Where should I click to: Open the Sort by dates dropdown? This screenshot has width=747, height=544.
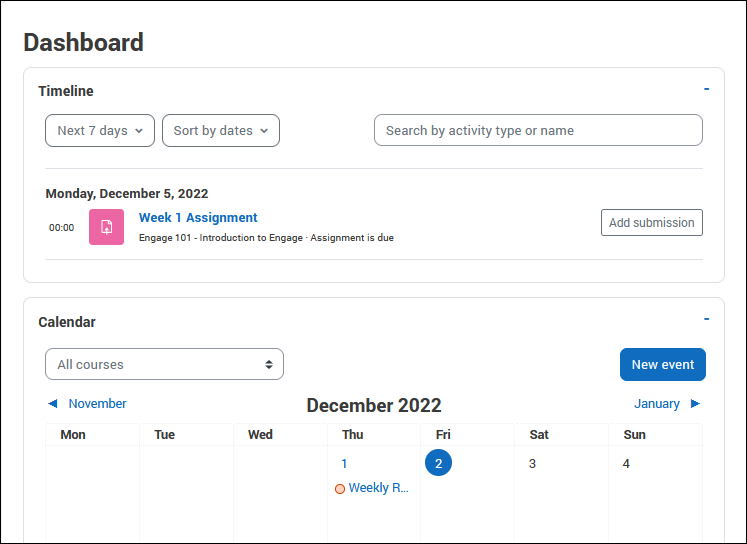coord(221,131)
